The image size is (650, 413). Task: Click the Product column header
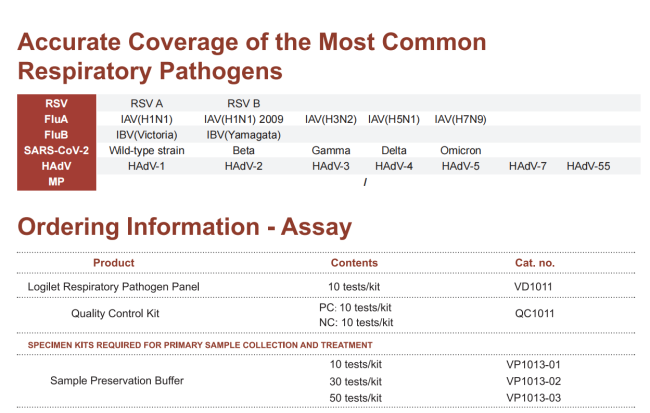click(x=113, y=263)
